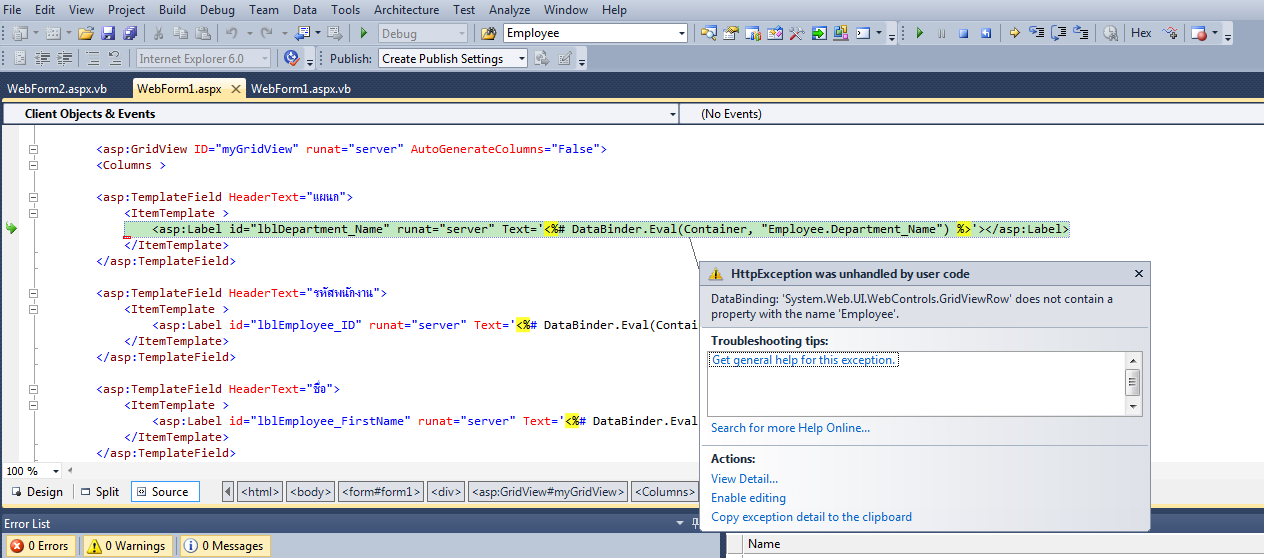Select the <asp:GridView#myGridView> breadcrumb tag
1264x558 pixels.
point(548,492)
